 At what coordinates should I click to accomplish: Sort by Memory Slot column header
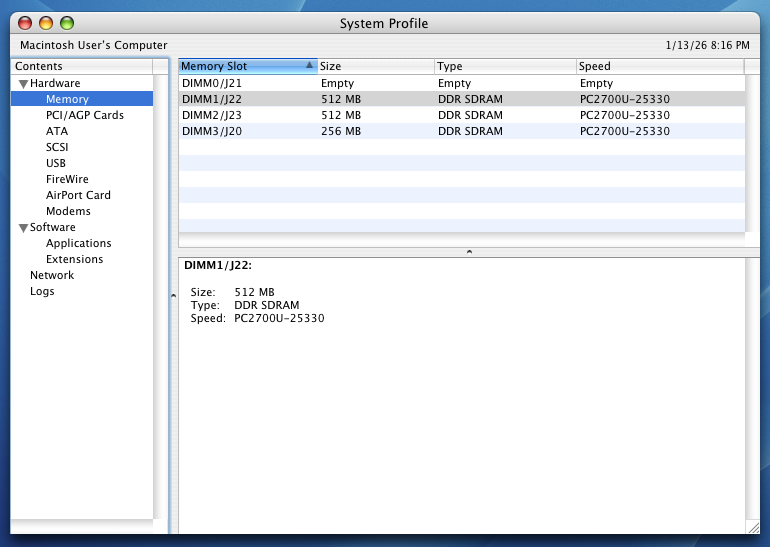click(x=248, y=66)
